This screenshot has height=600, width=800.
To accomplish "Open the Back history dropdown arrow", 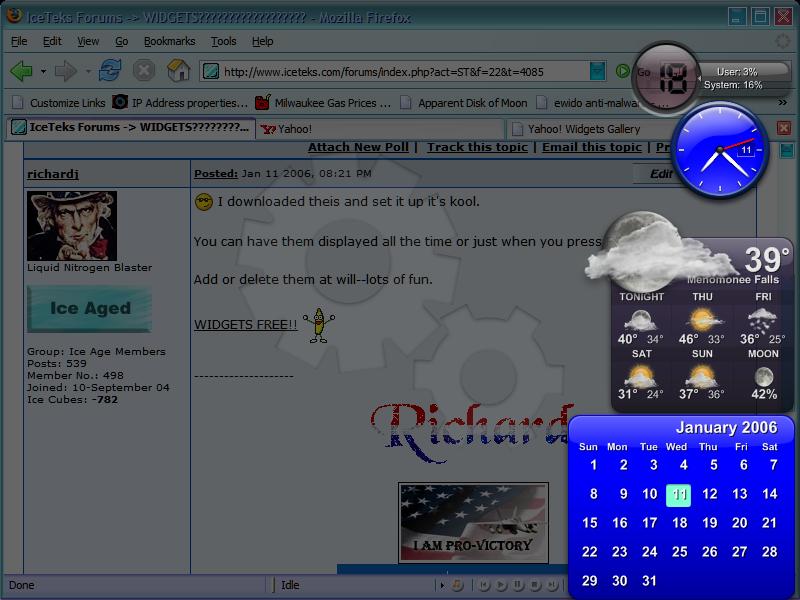I will 43,71.
